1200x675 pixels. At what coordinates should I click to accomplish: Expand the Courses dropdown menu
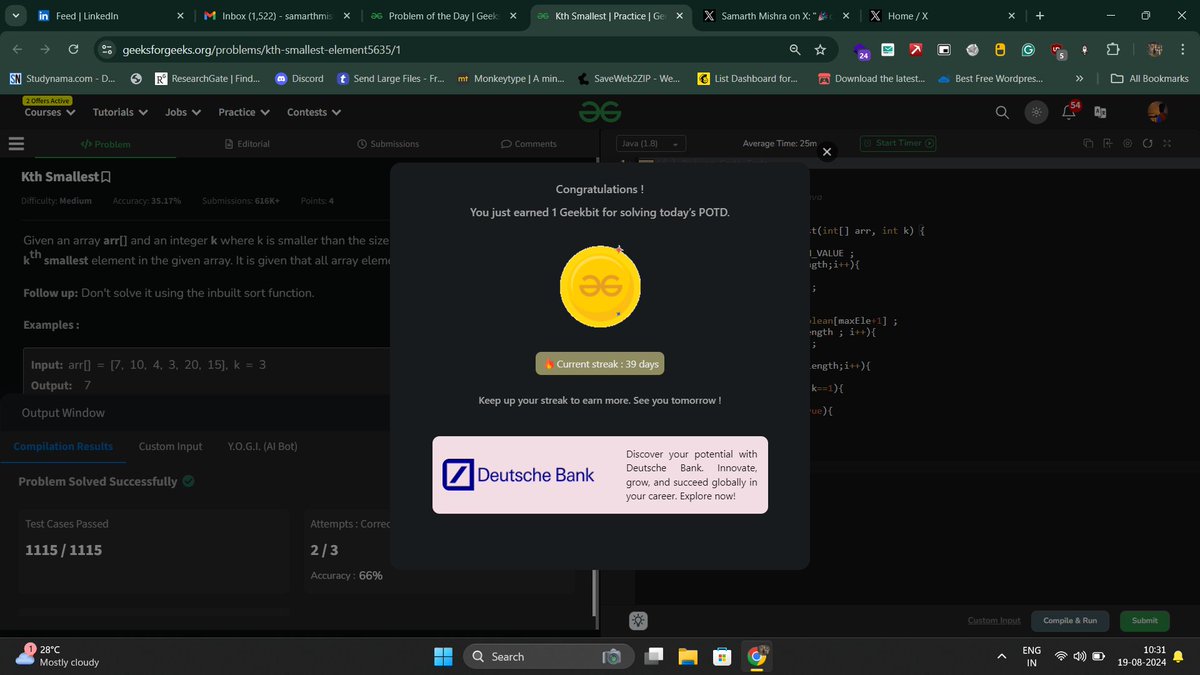[50, 112]
